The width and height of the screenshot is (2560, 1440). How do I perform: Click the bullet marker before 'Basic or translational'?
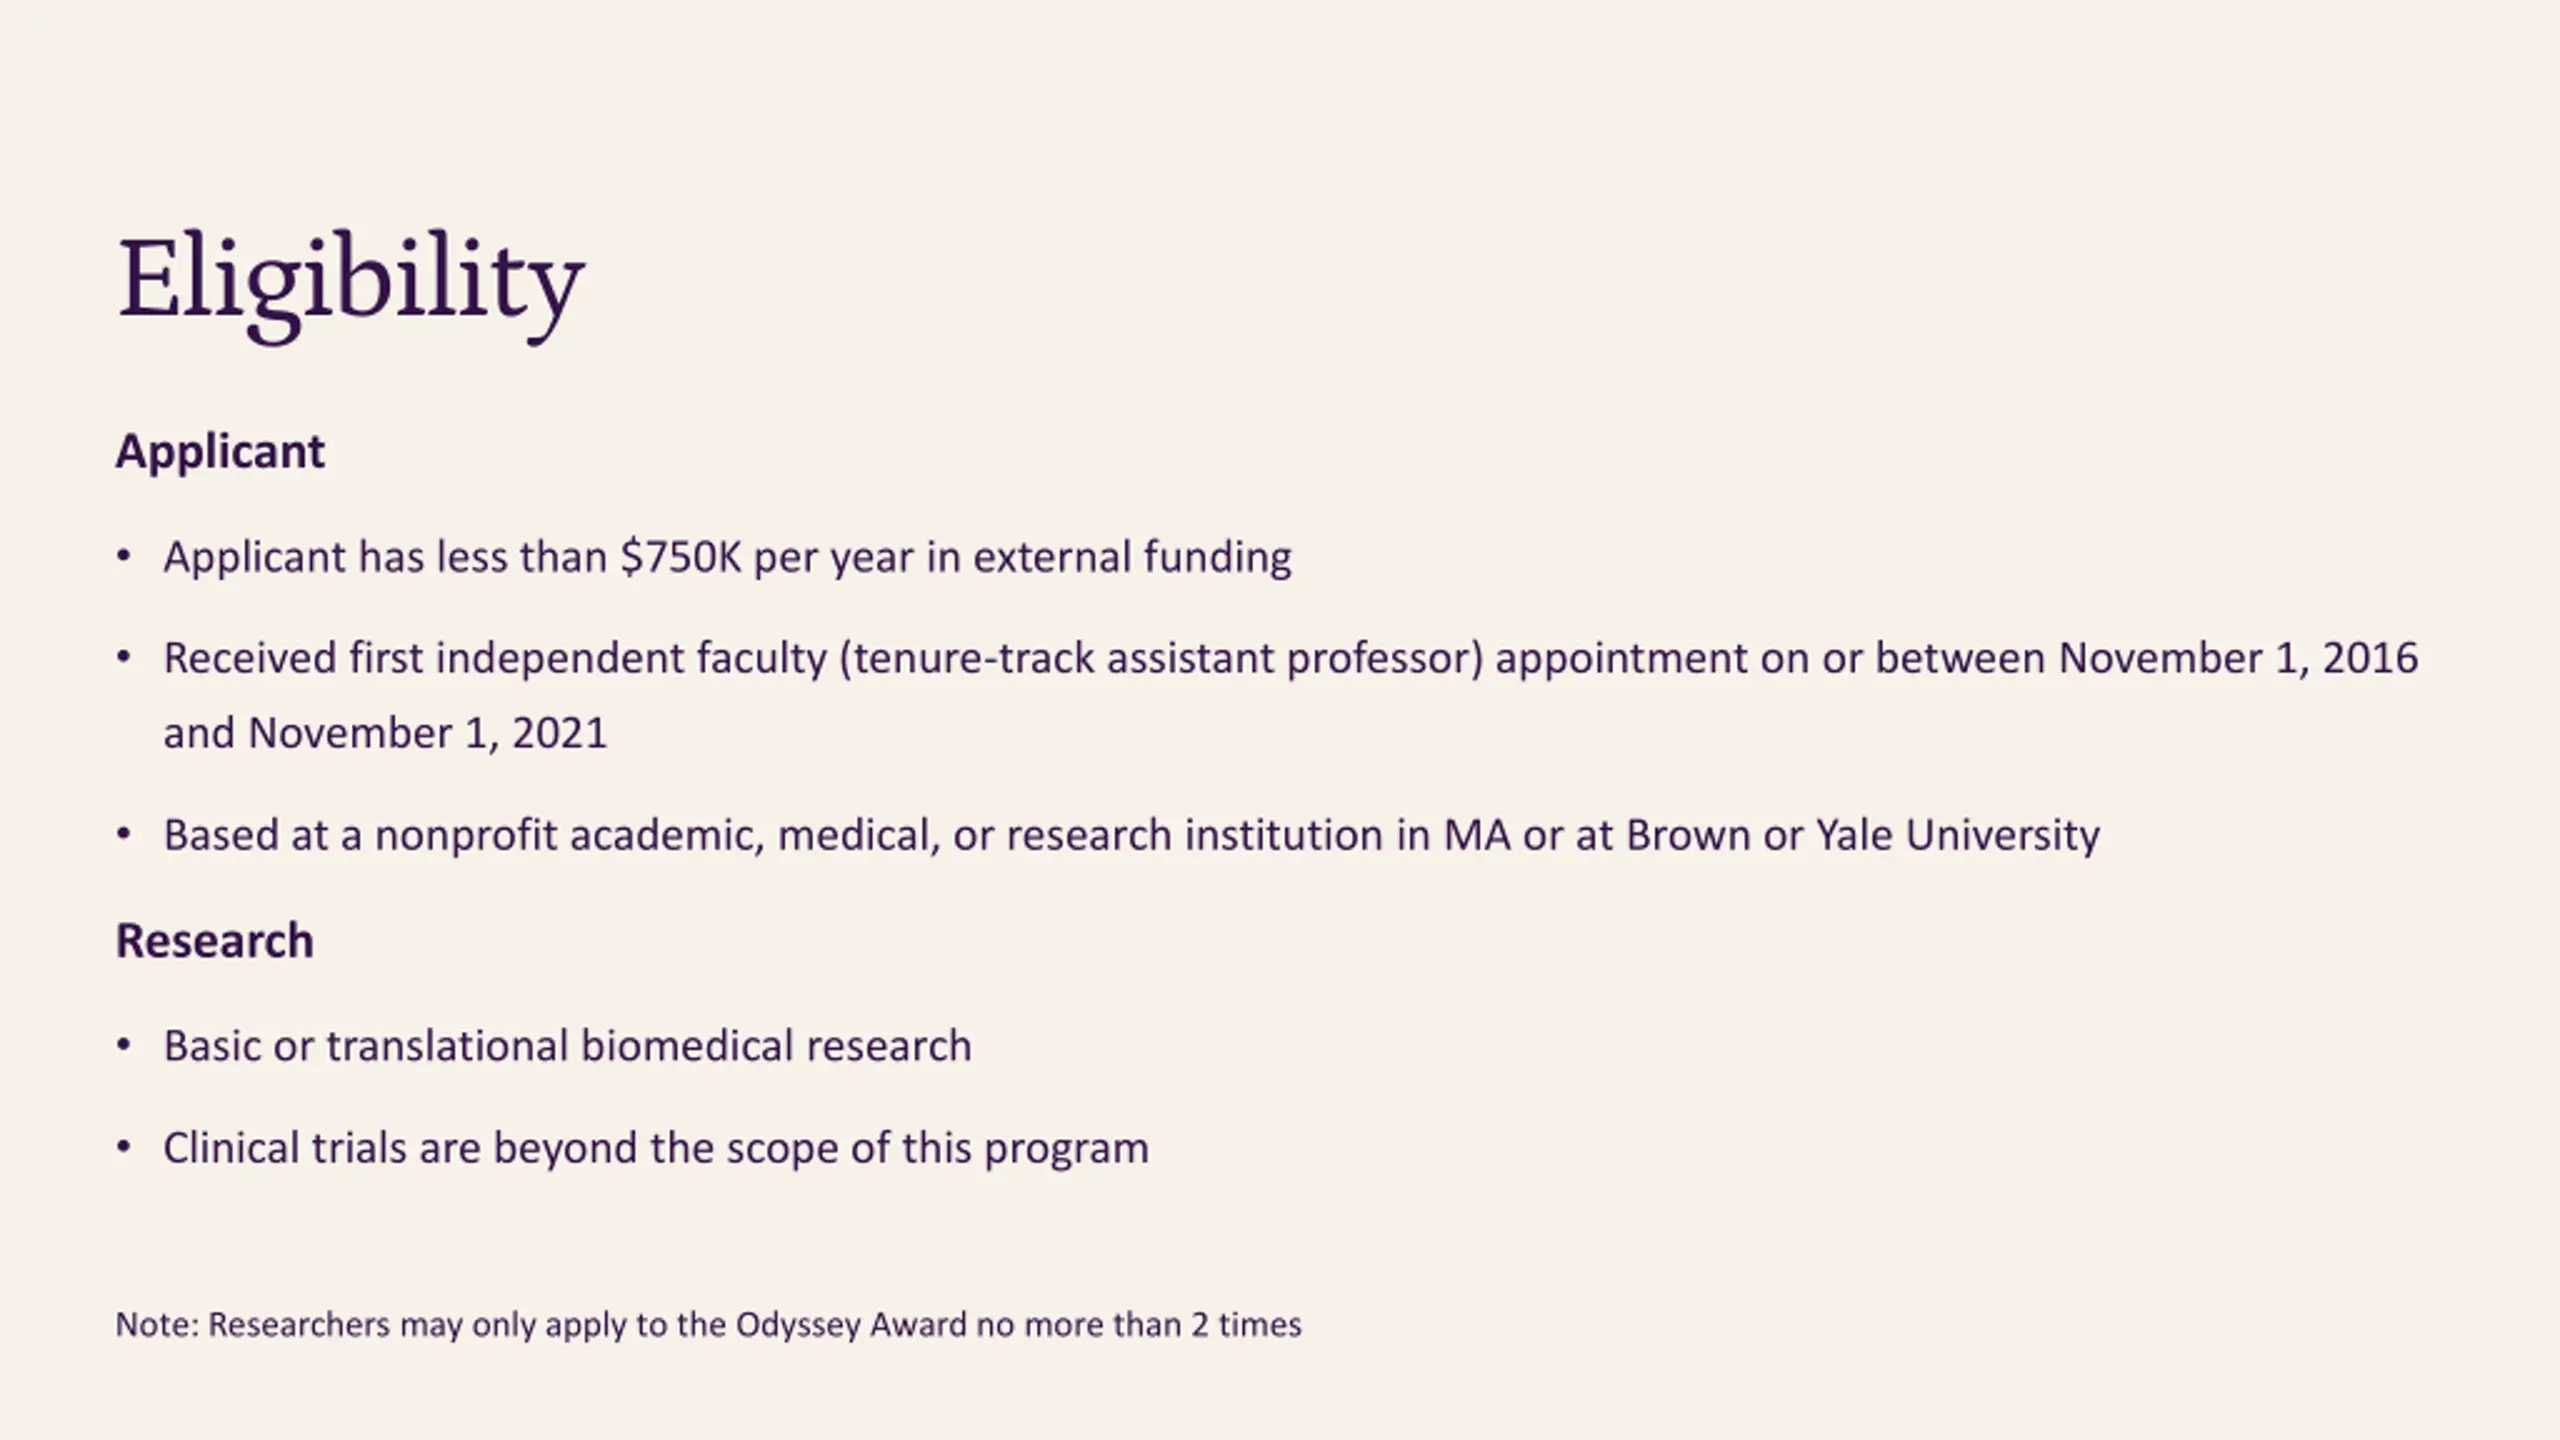point(124,1045)
